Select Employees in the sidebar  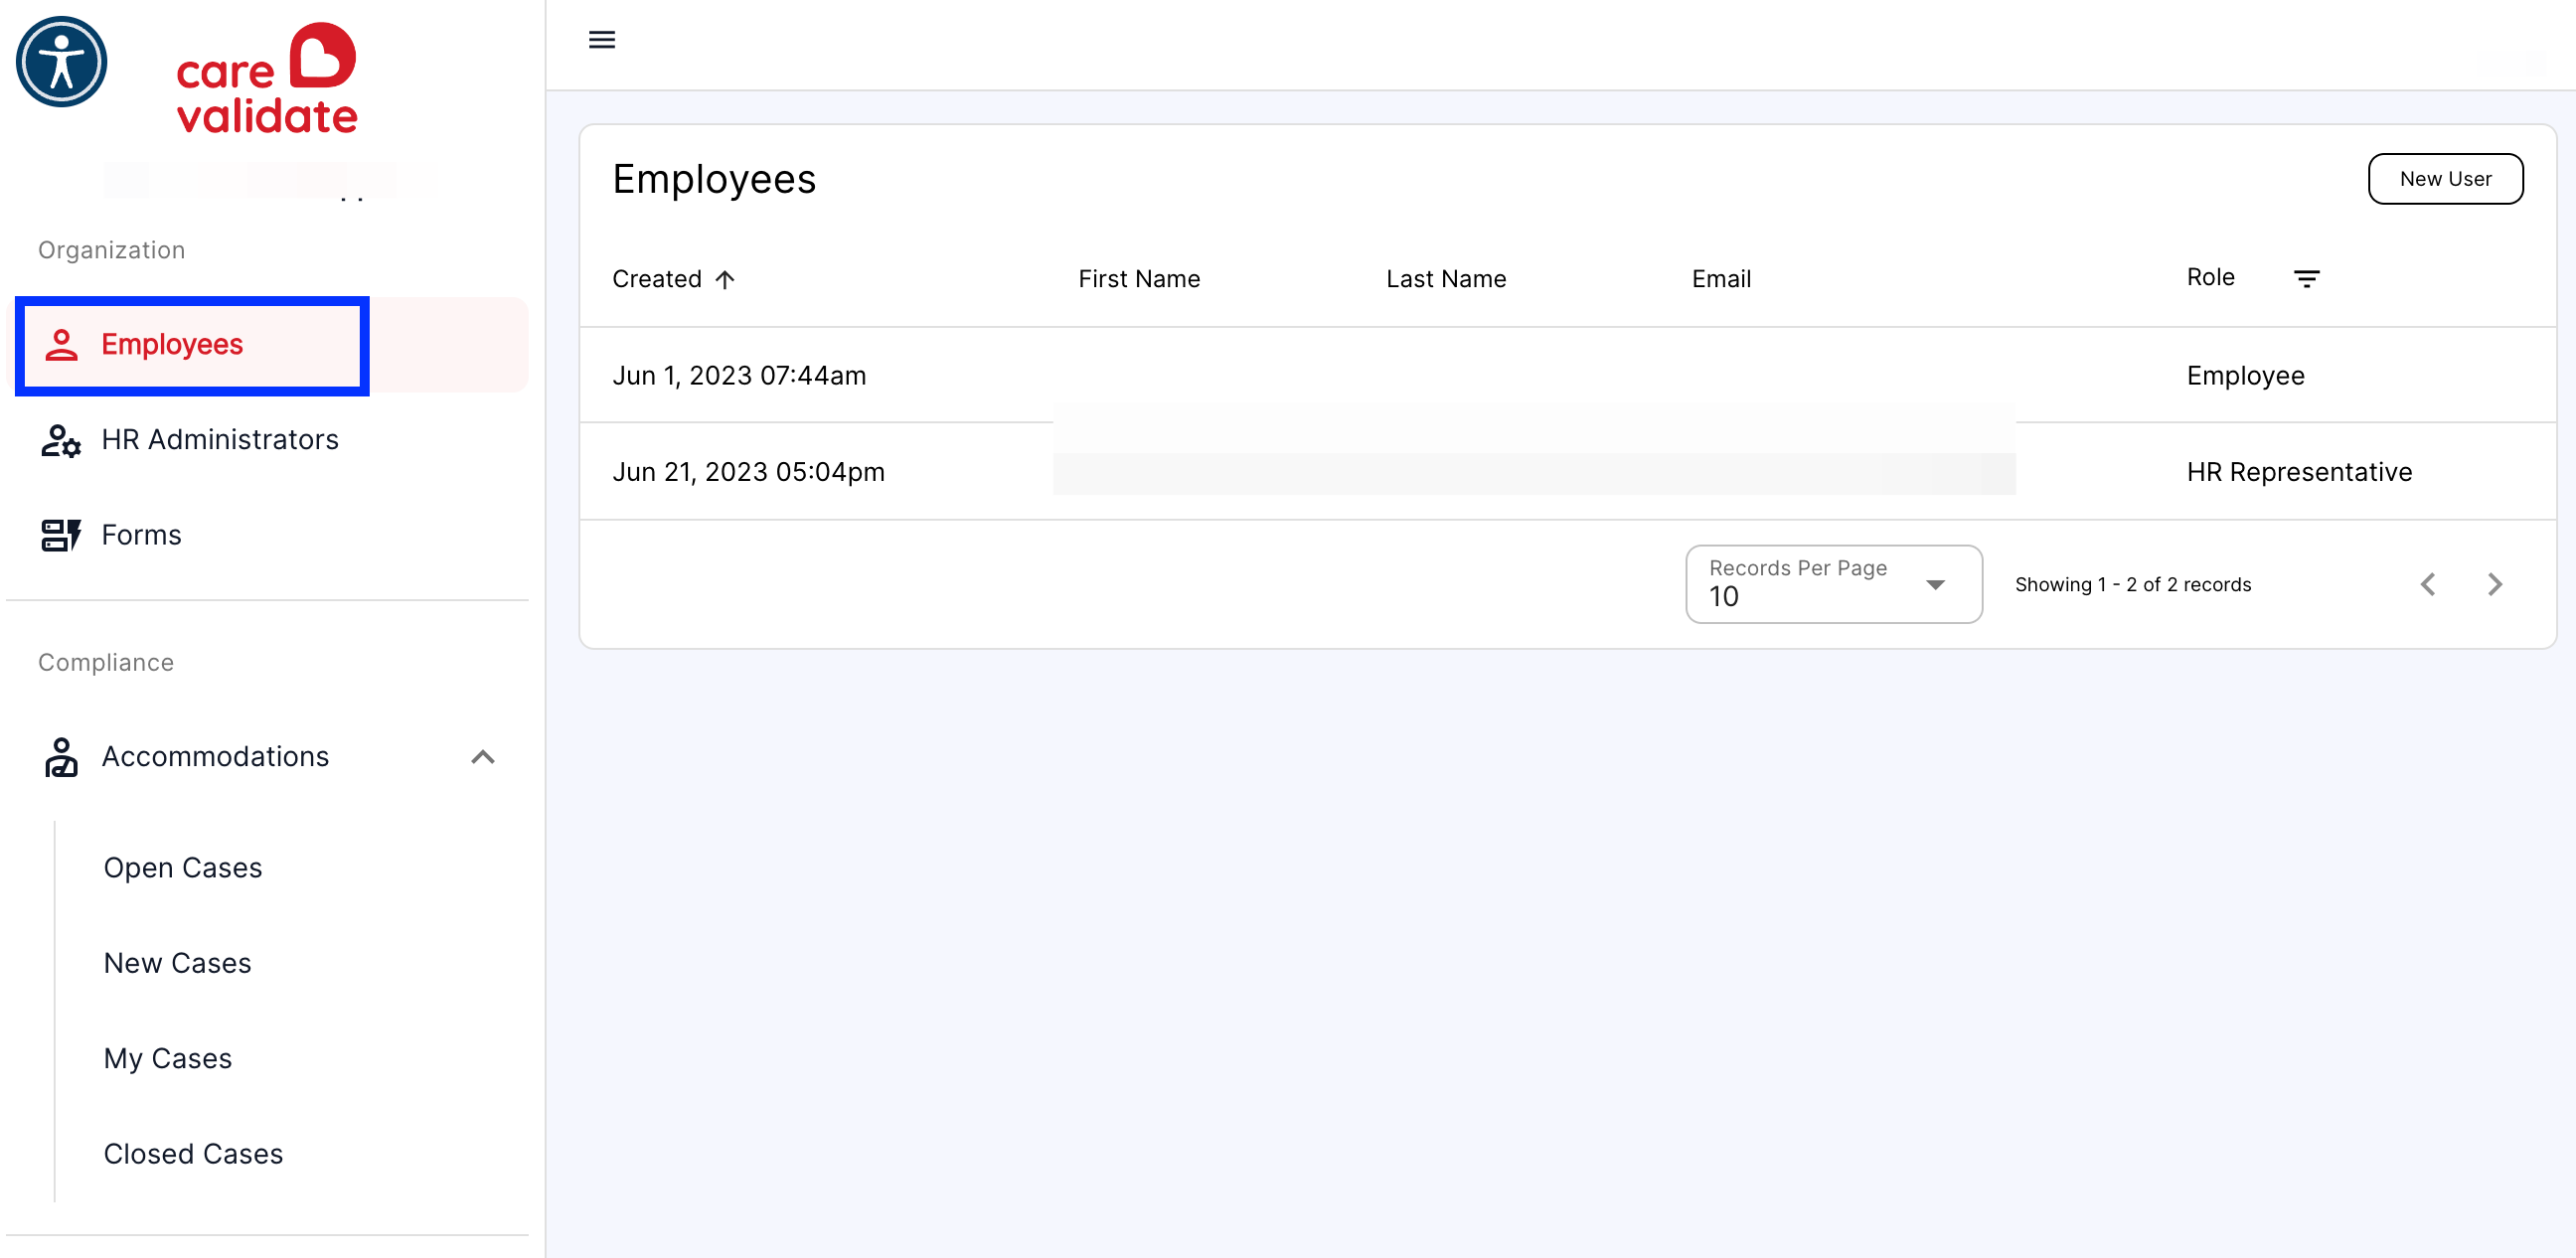coord(267,345)
